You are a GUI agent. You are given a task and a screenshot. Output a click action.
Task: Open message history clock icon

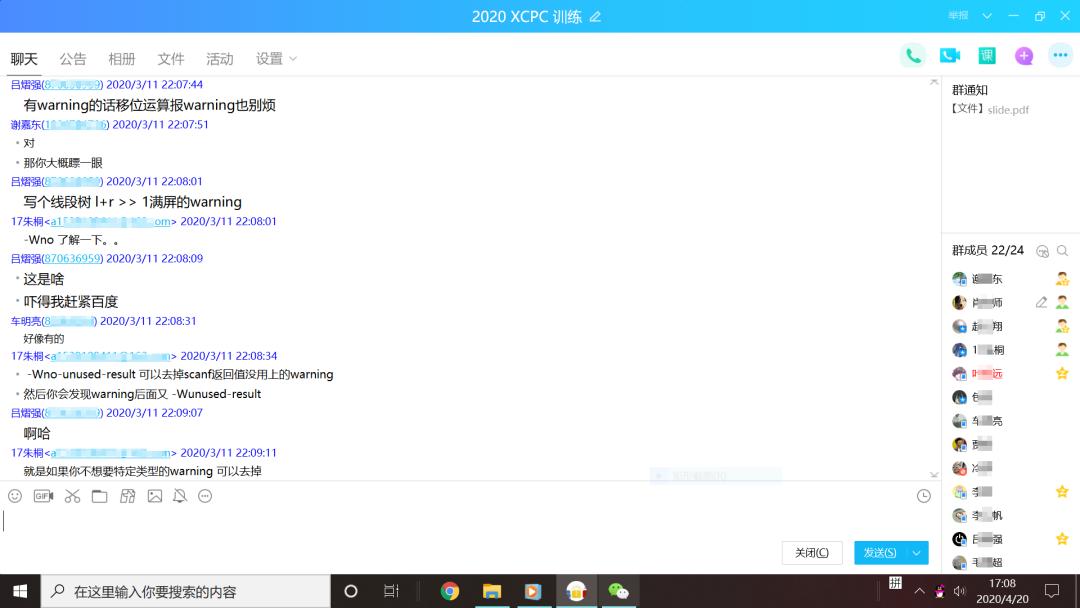click(x=924, y=496)
